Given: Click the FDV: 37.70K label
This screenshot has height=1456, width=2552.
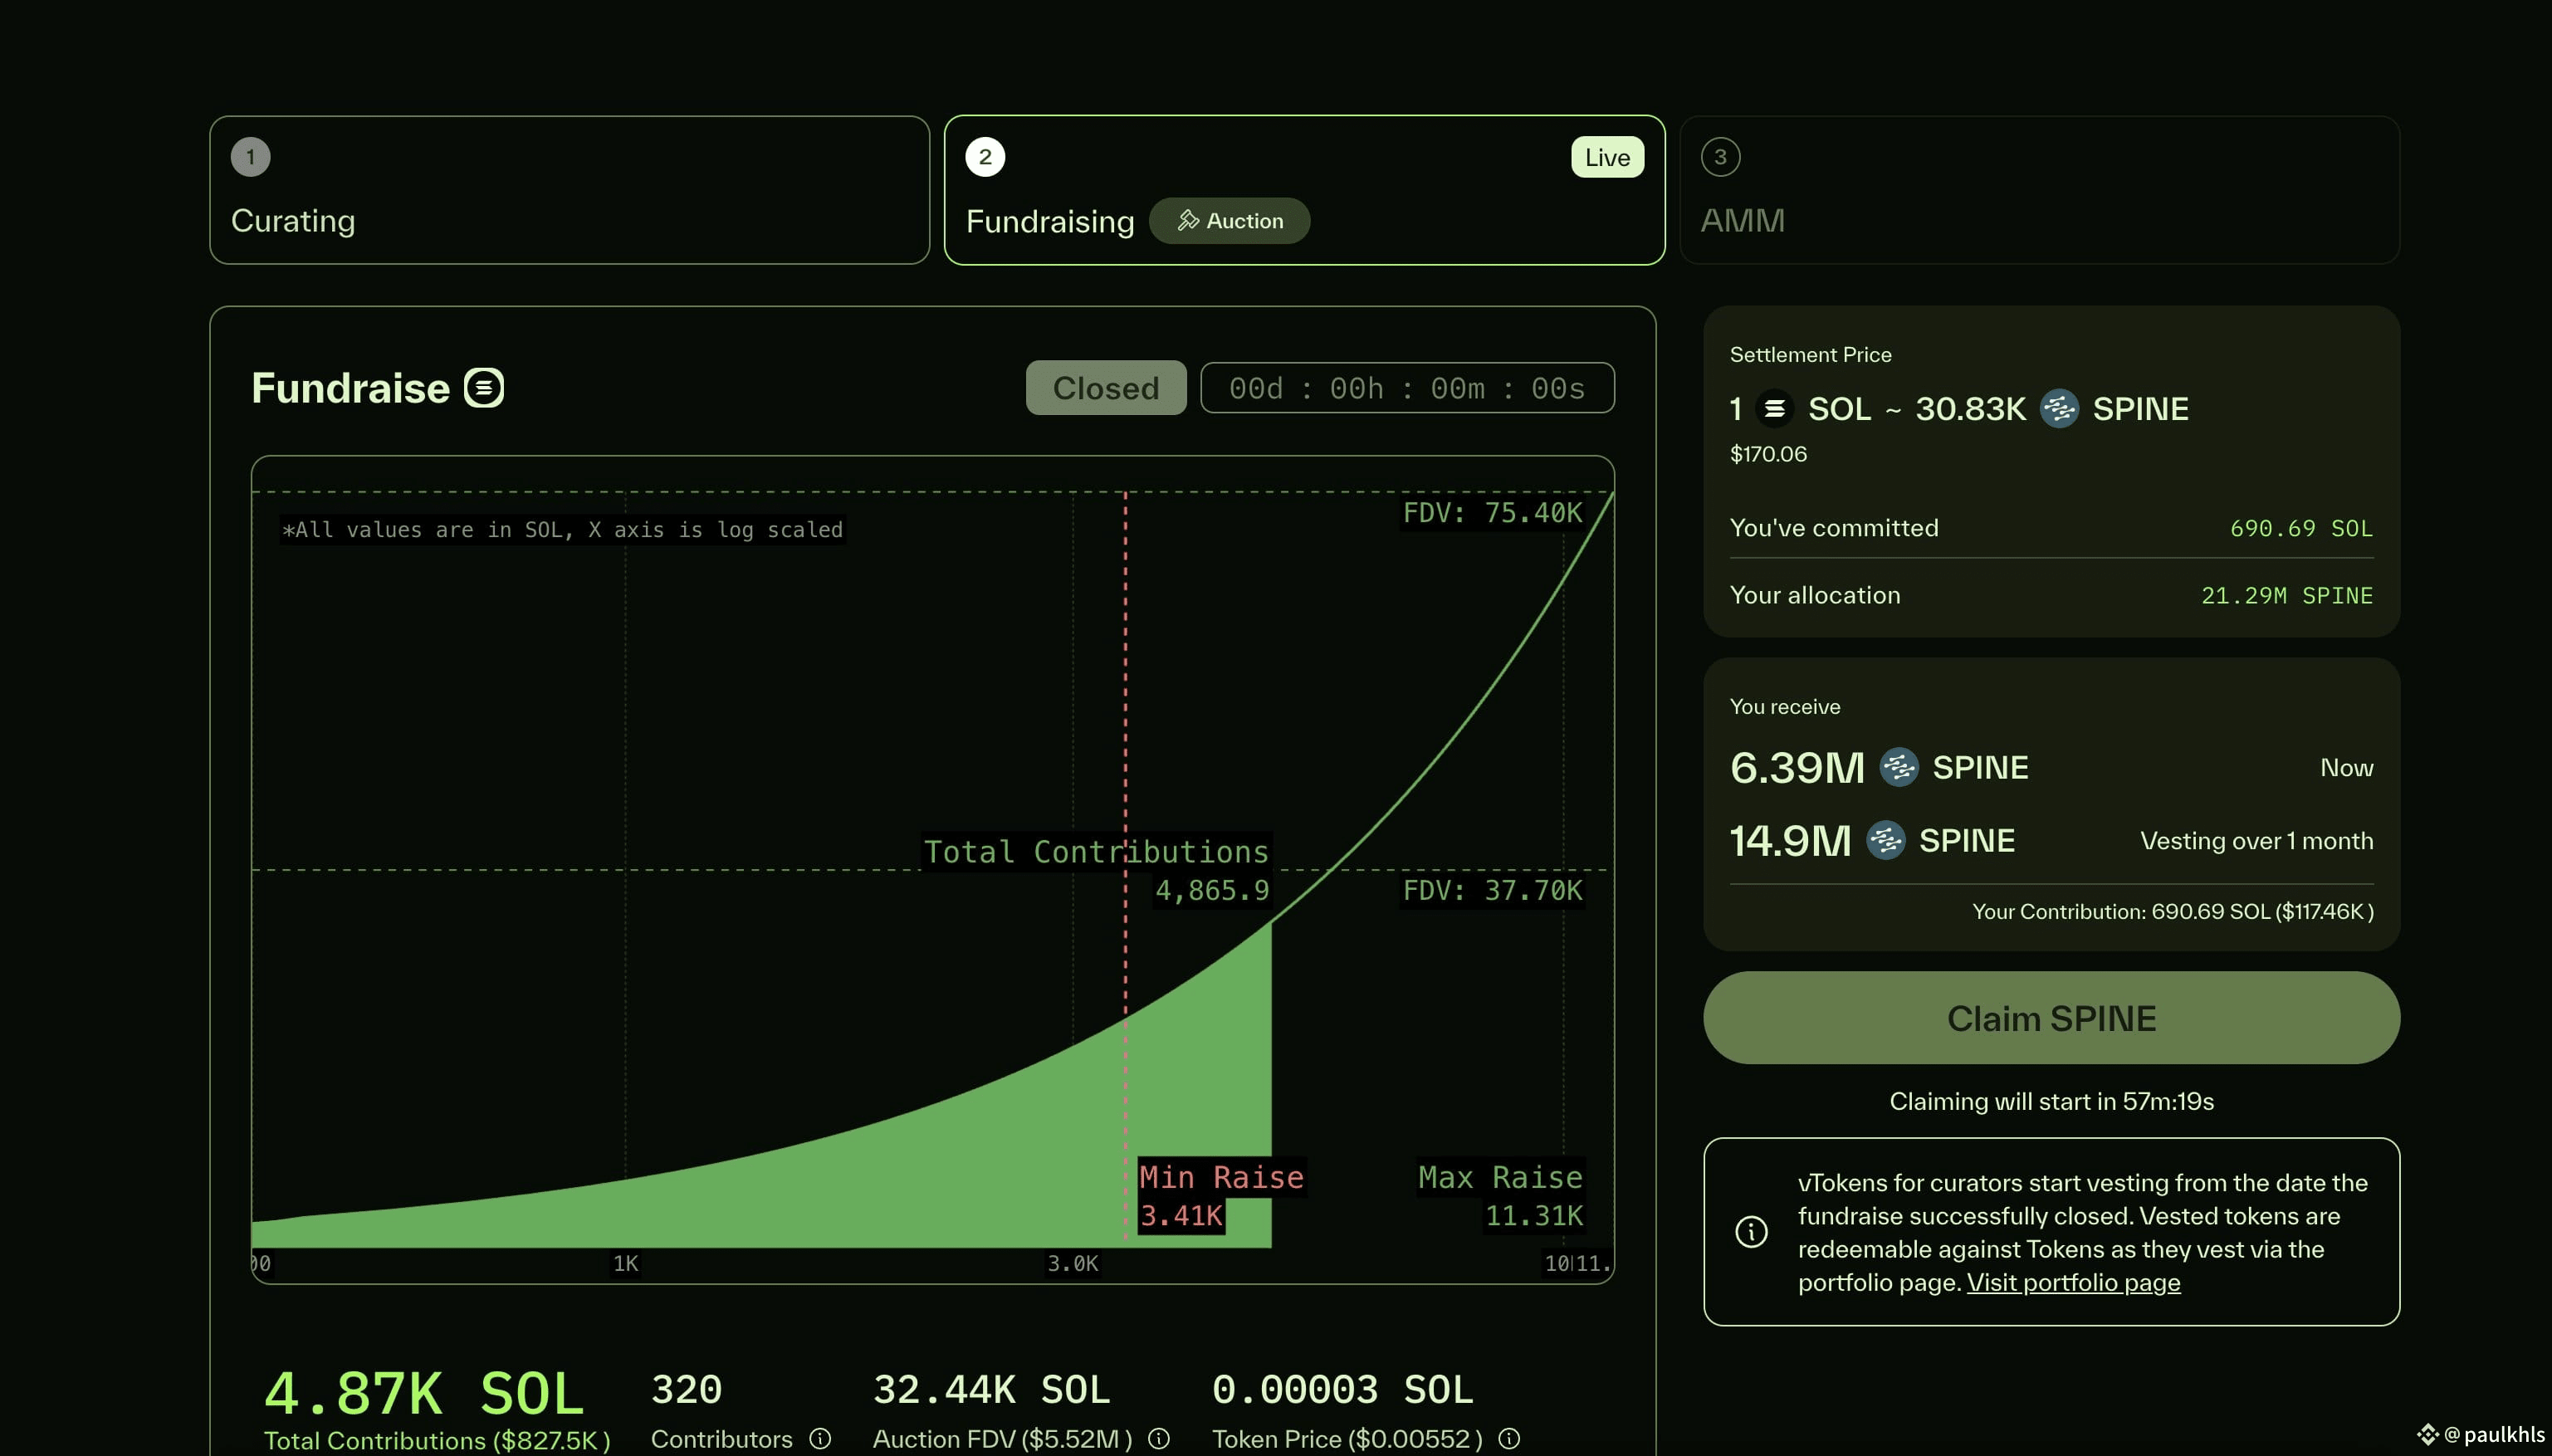Looking at the screenshot, I should tap(1492, 890).
